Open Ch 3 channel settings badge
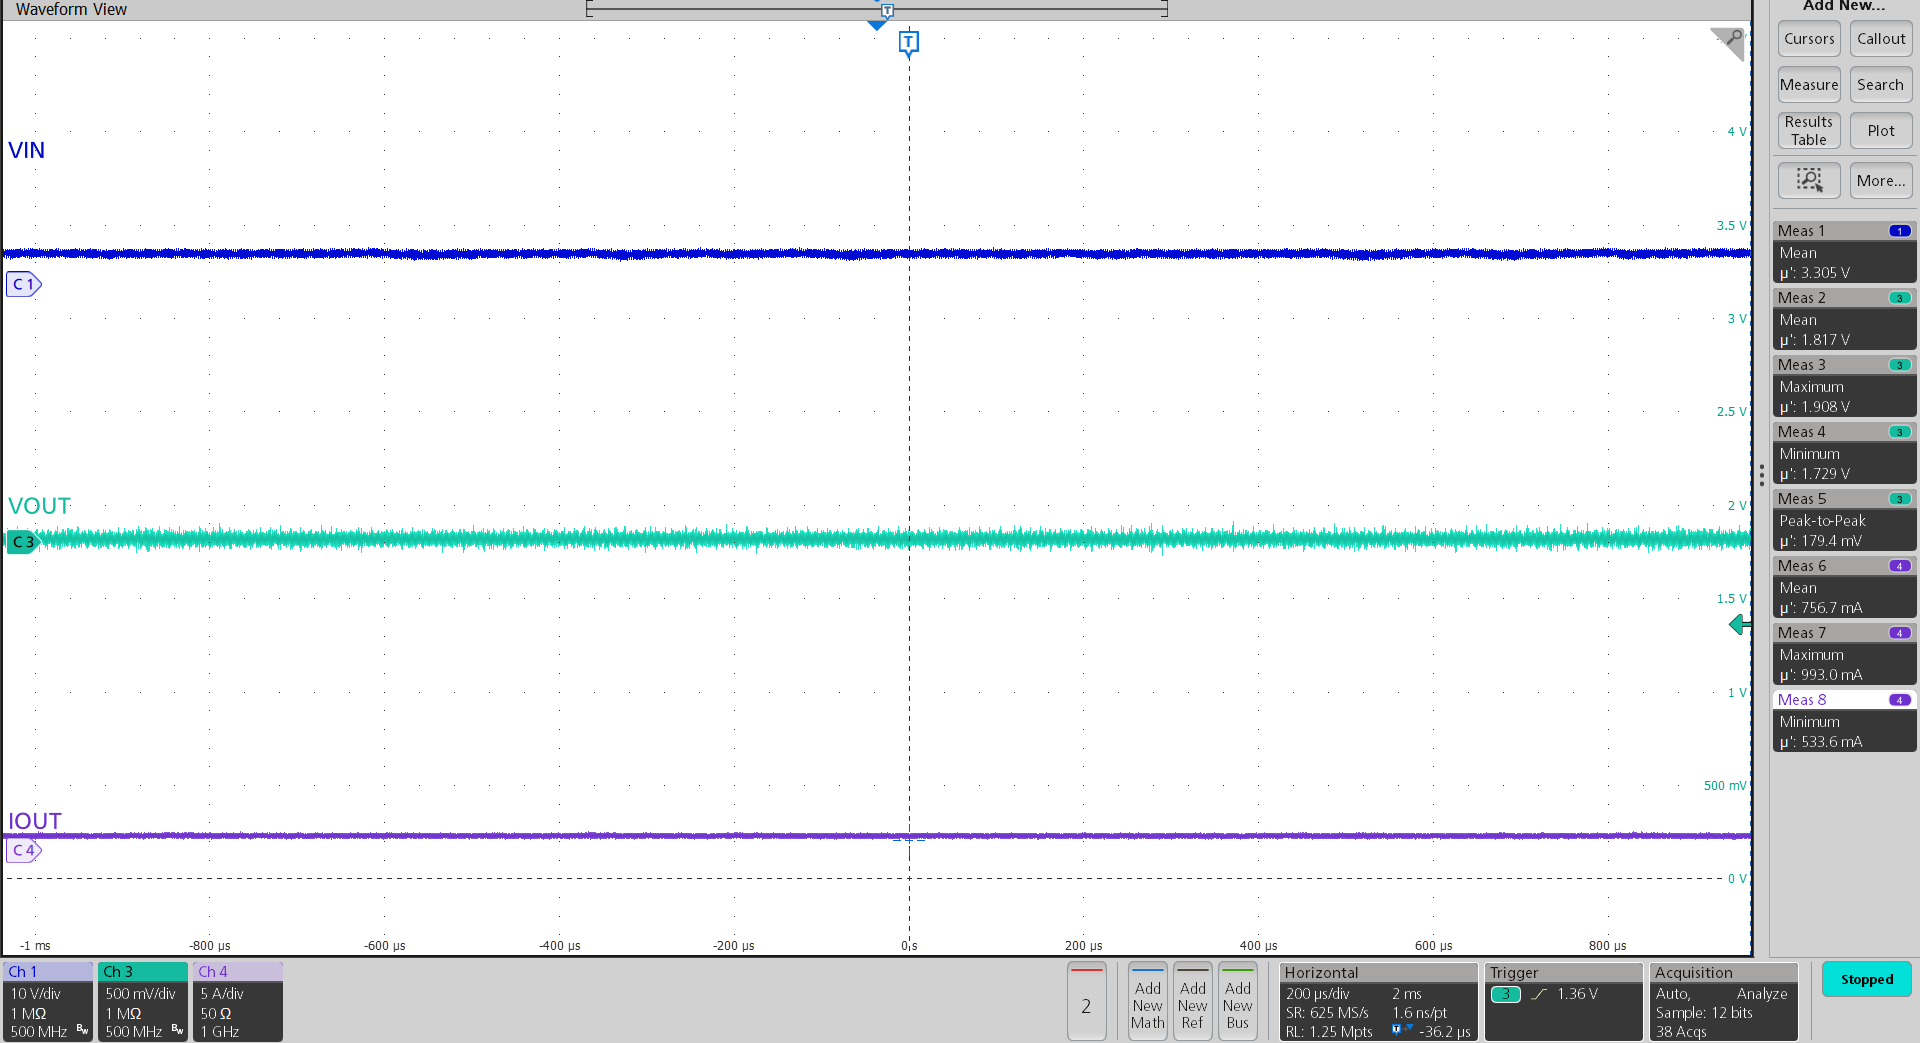 [143, 1002]
